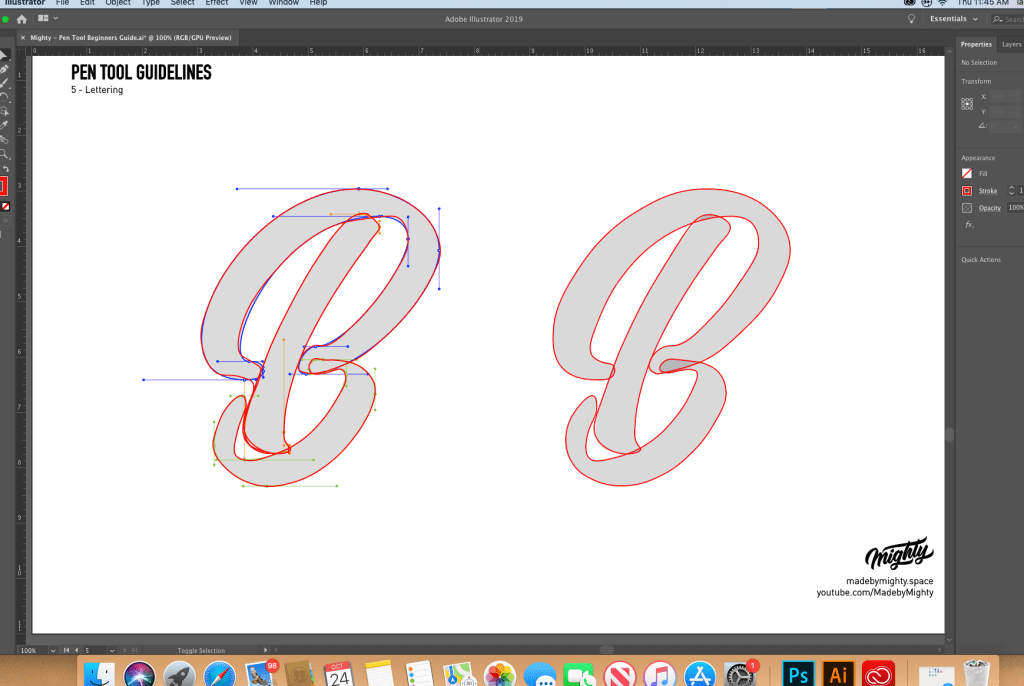Viewport: 1024px width, 686px height.
Task: Click the Stroke swatch in Appearance
Action: (967, 191)
